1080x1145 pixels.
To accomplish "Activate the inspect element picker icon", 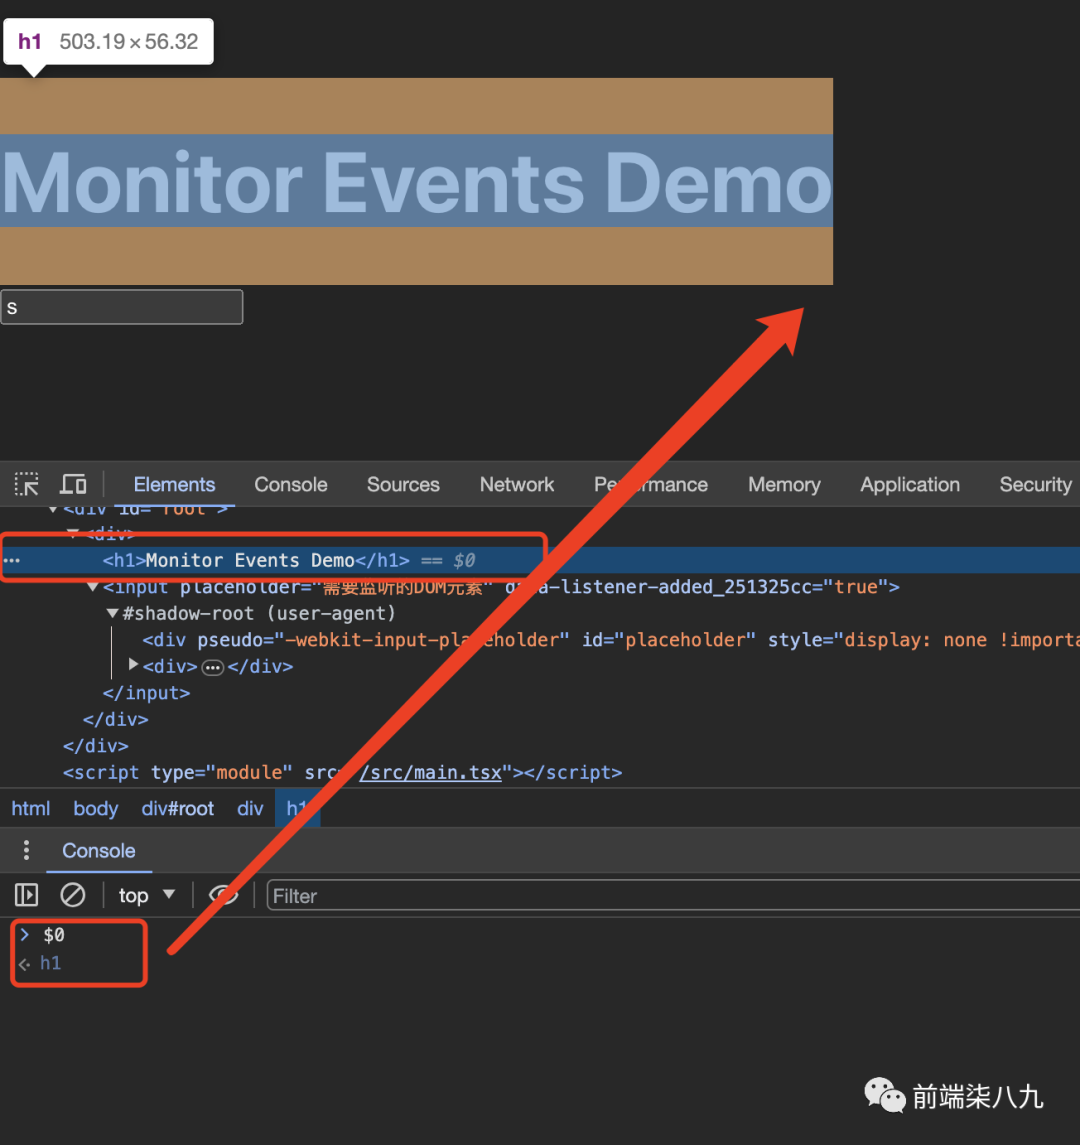I will (x=27, y=484).
